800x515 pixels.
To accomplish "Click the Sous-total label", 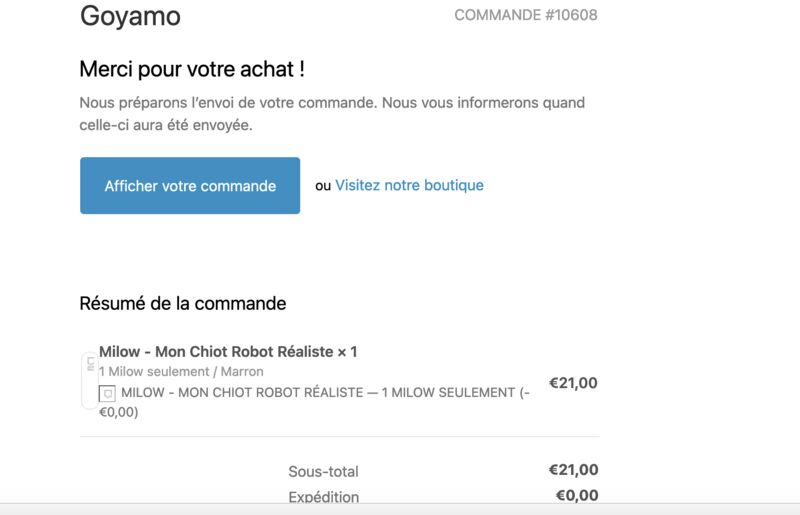I will (323, 472).
